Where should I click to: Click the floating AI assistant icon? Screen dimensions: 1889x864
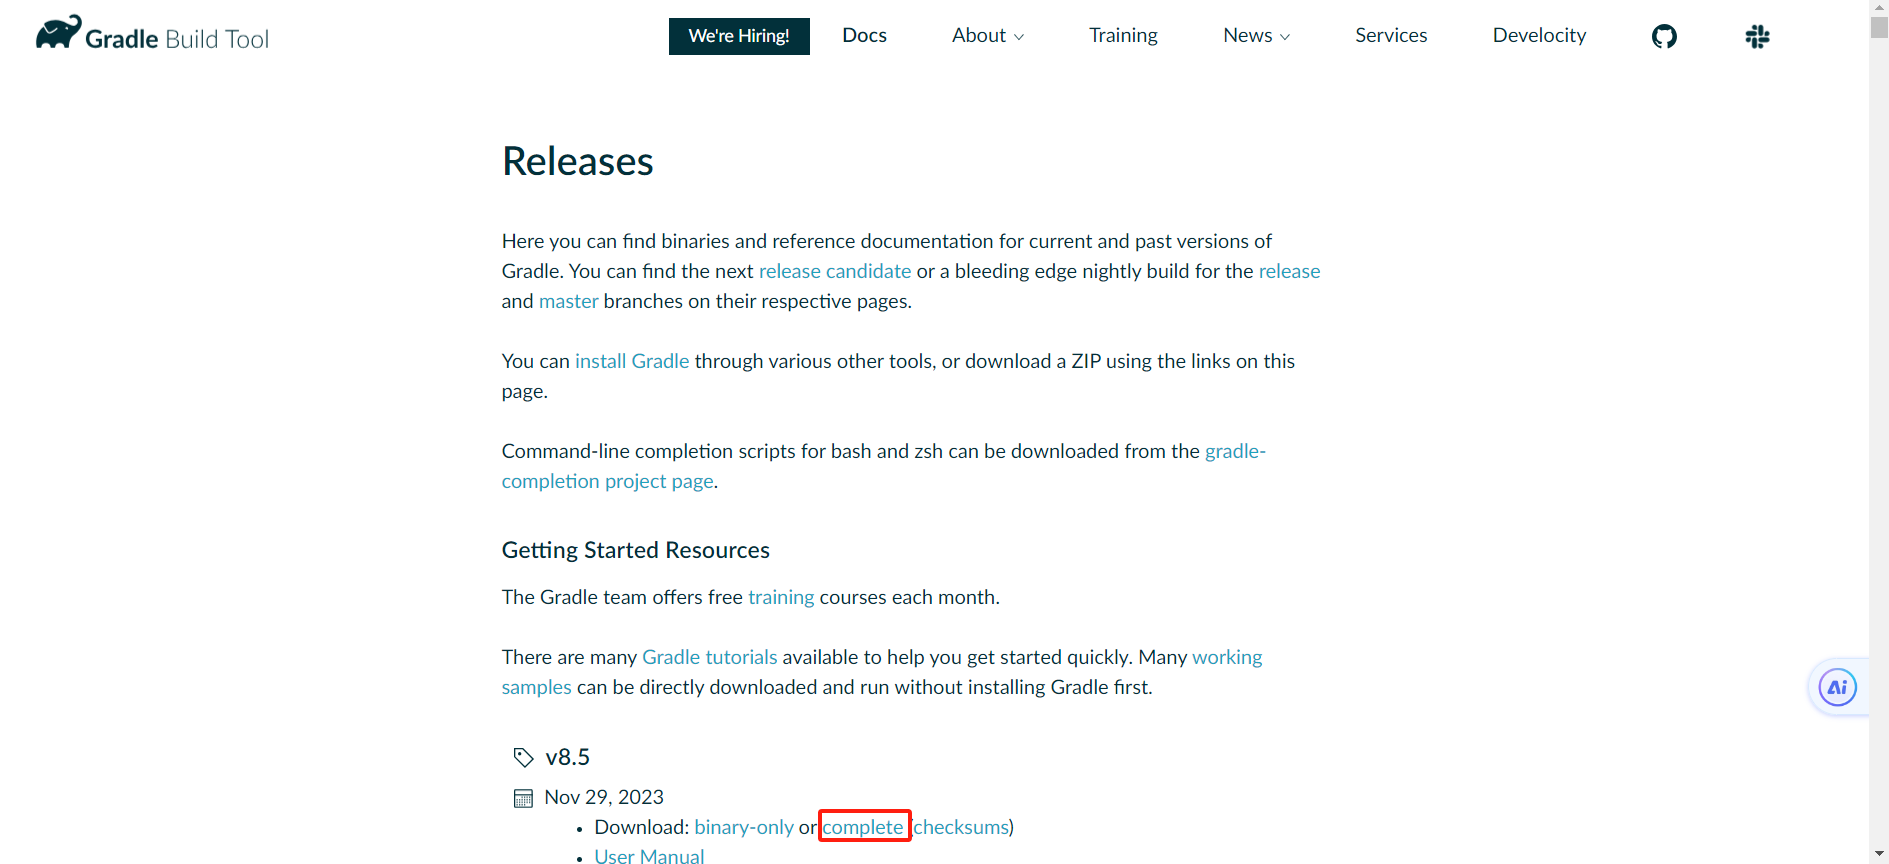[x=1837, y=687]
